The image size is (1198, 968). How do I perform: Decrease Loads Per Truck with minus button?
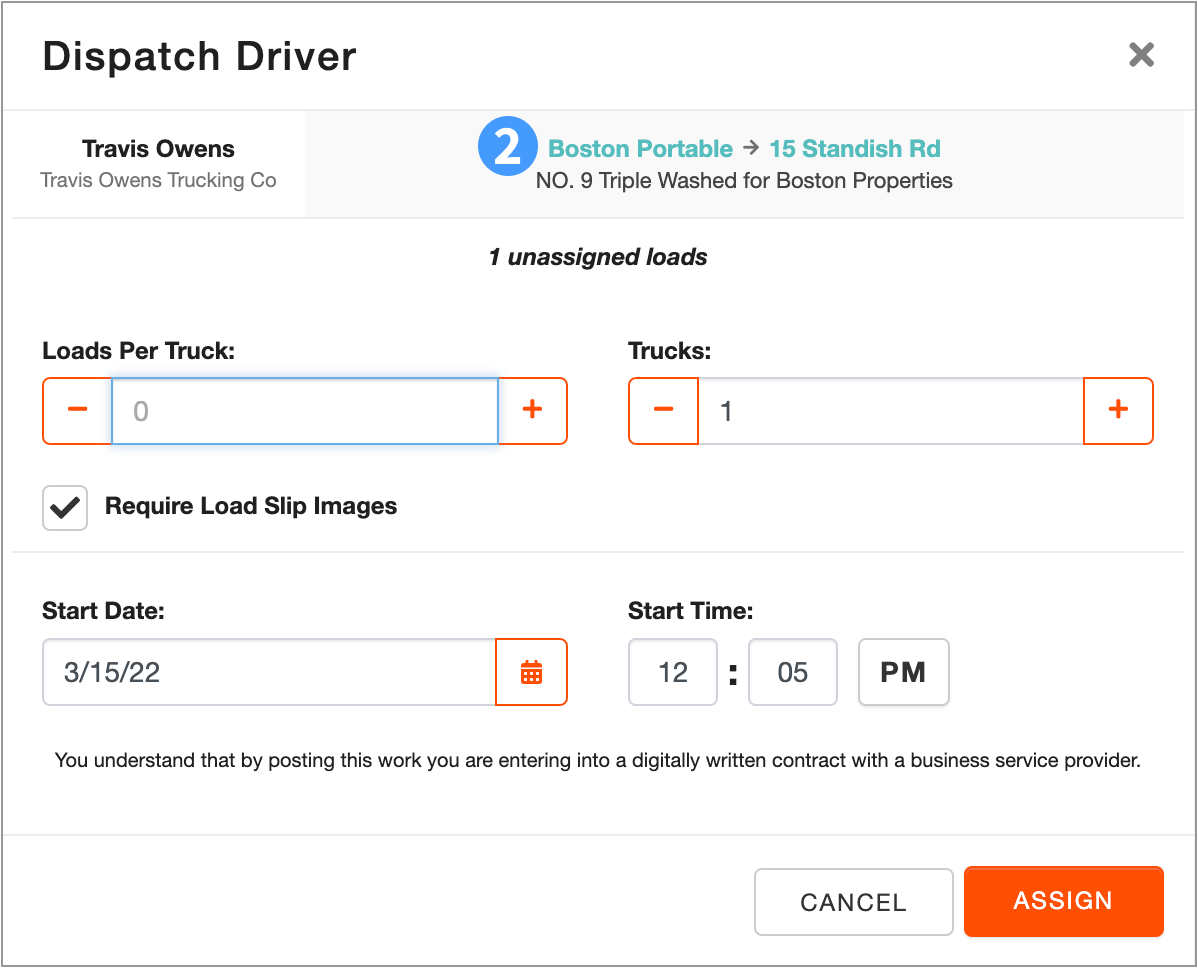(78, 410)
